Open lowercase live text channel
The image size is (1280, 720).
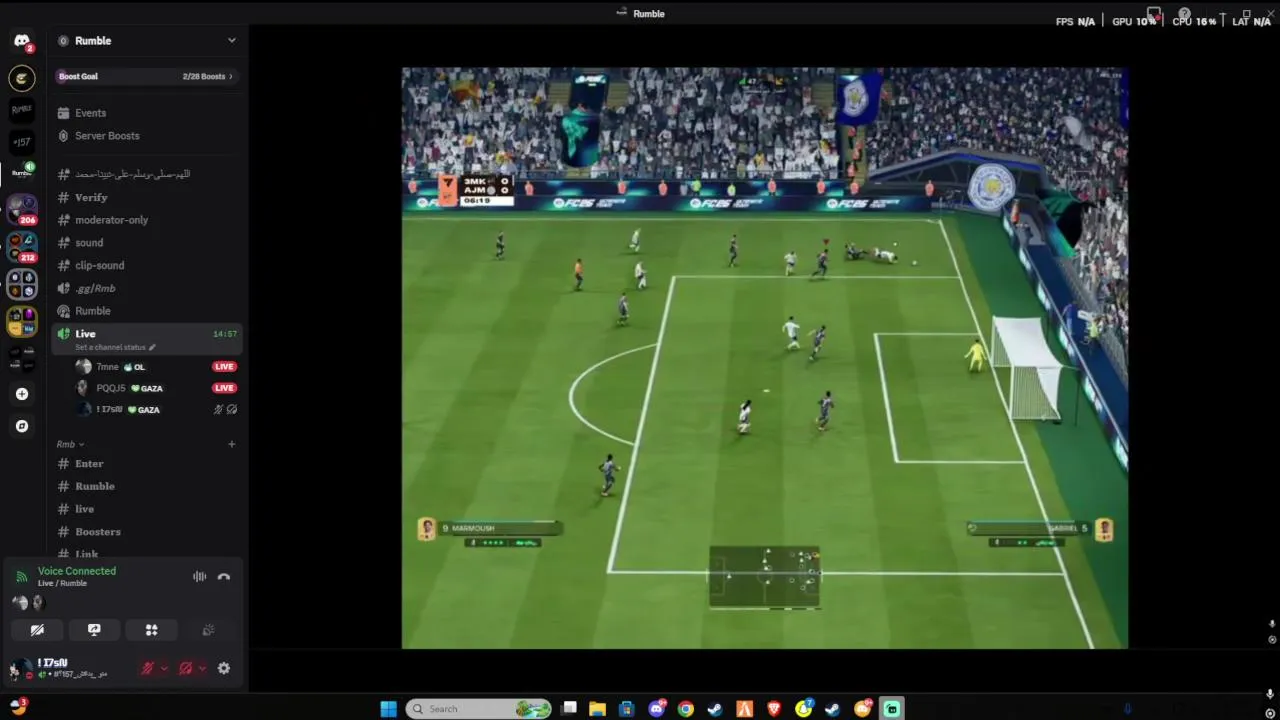tap(147, 510)
